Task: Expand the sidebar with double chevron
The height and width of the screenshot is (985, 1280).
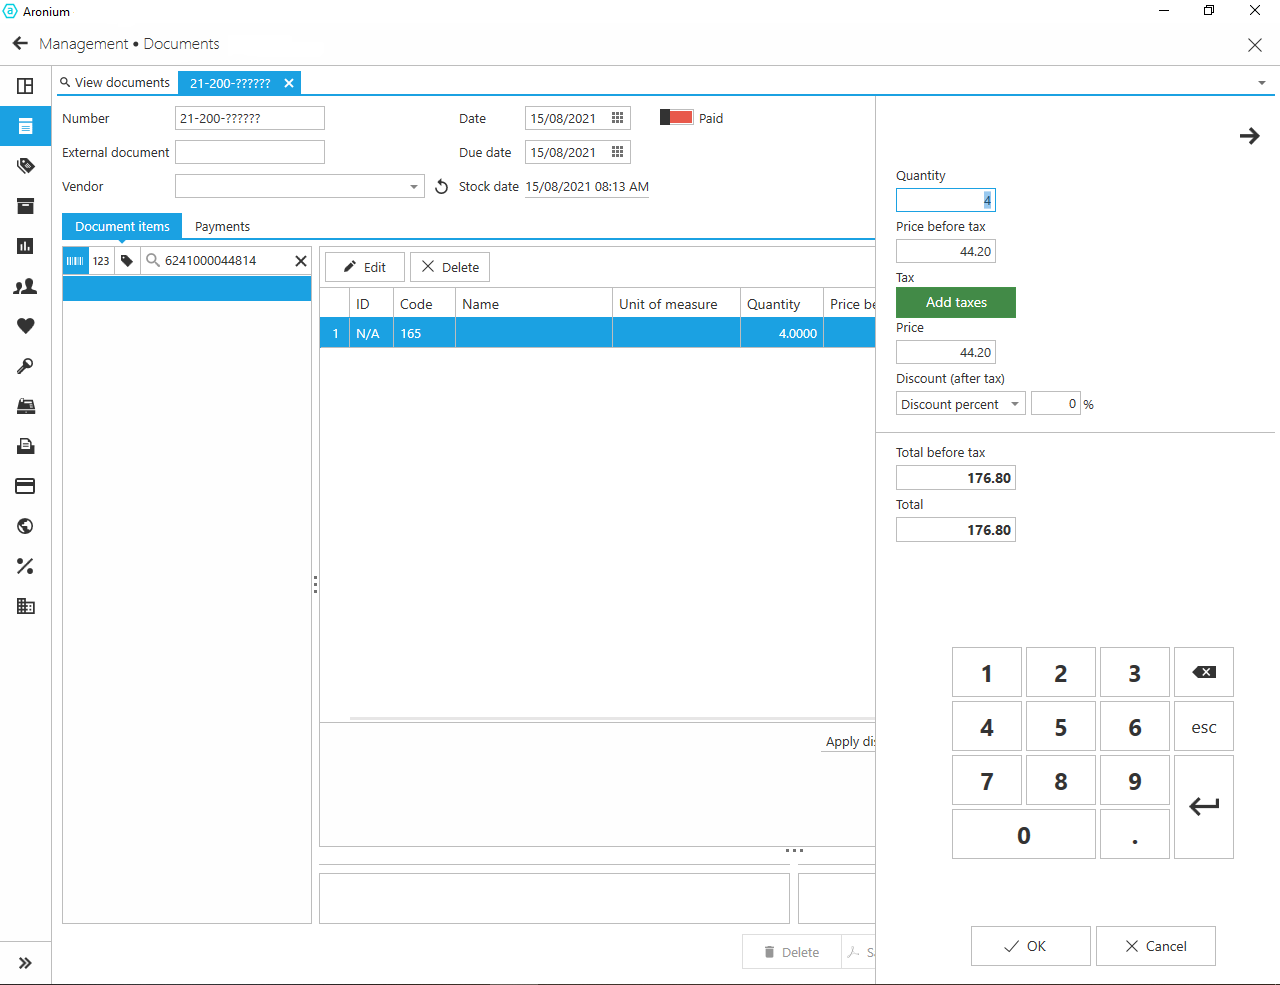Action: (x=26, y=963)
